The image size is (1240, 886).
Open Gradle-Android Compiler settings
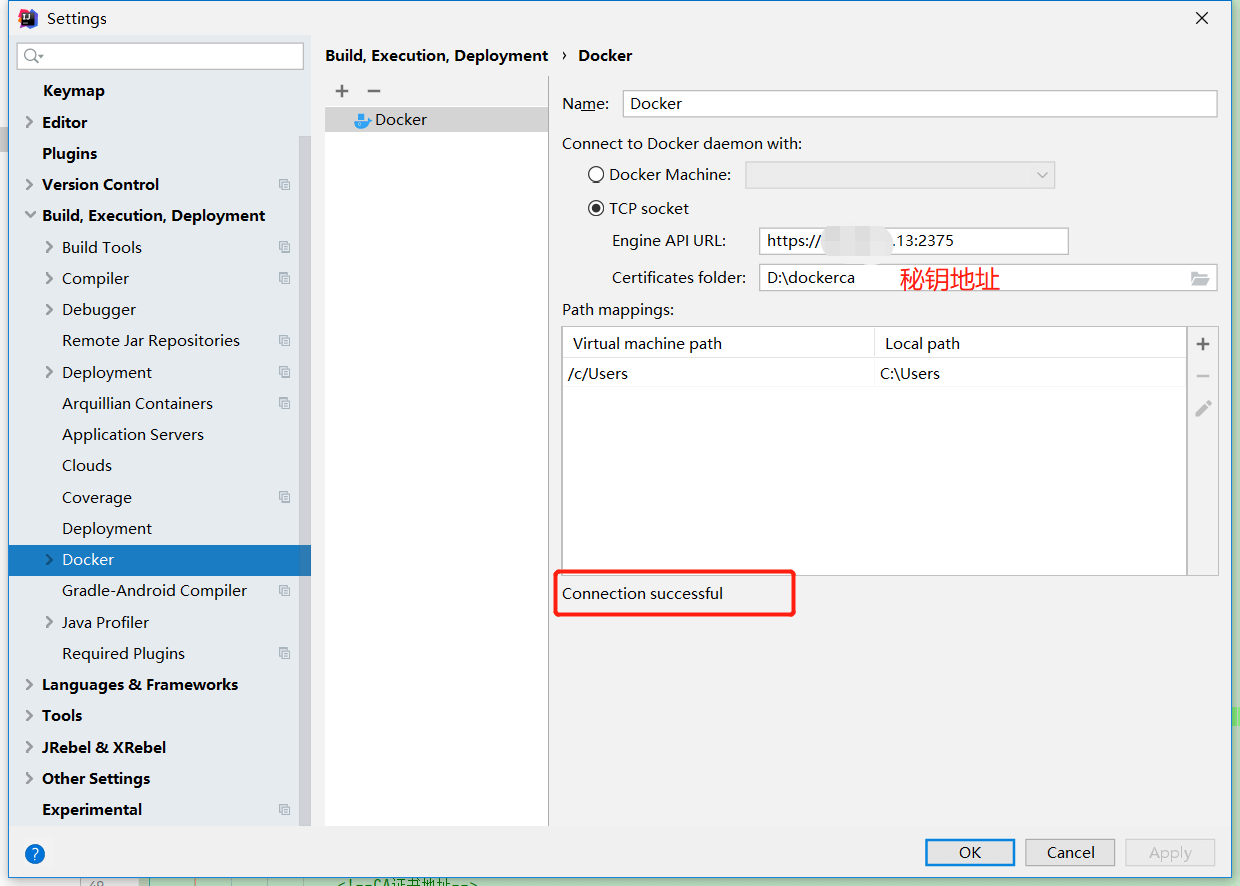coord(154,591)
